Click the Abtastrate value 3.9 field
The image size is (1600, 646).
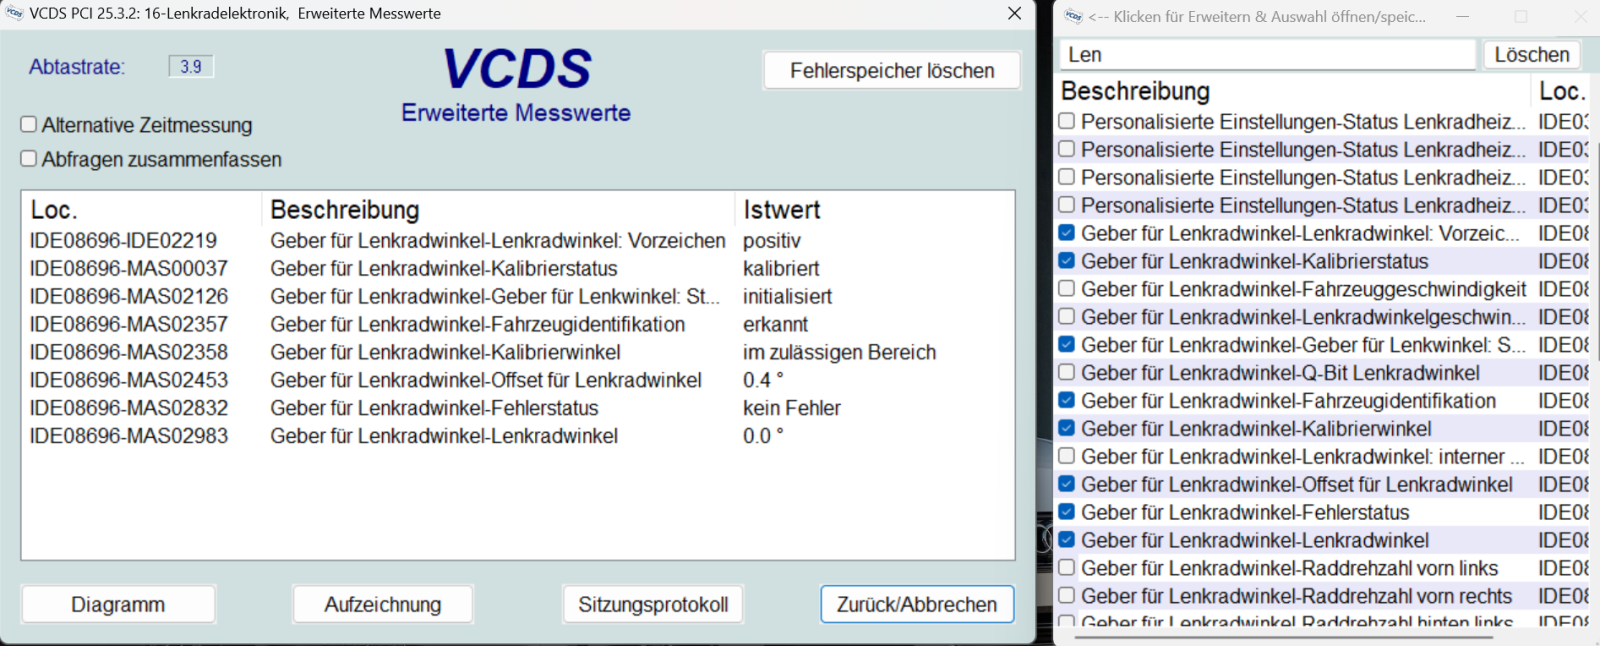click(191, 66)
